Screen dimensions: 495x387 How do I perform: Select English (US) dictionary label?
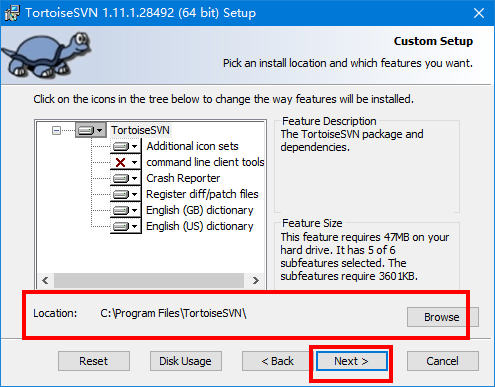coord(200,226)
